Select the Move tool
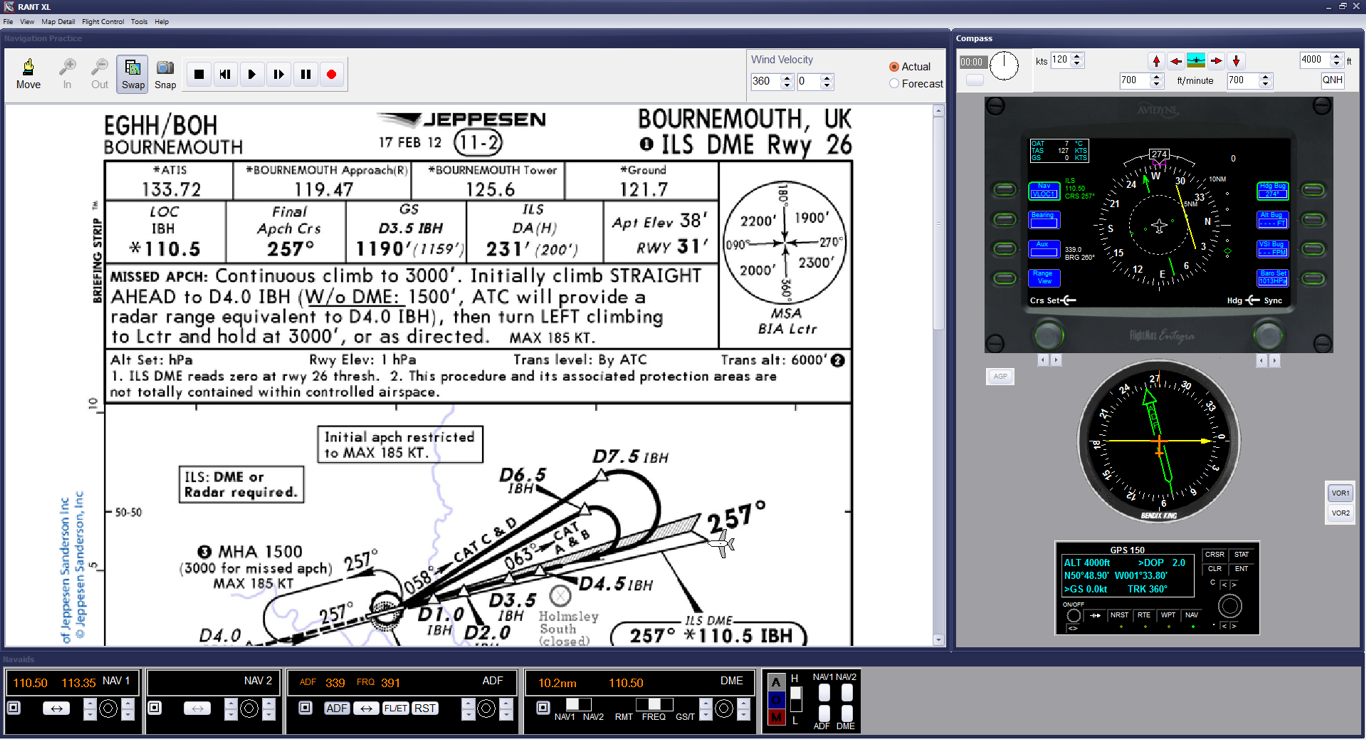The height and width of the screenshot is (740, 1366). 28,73
